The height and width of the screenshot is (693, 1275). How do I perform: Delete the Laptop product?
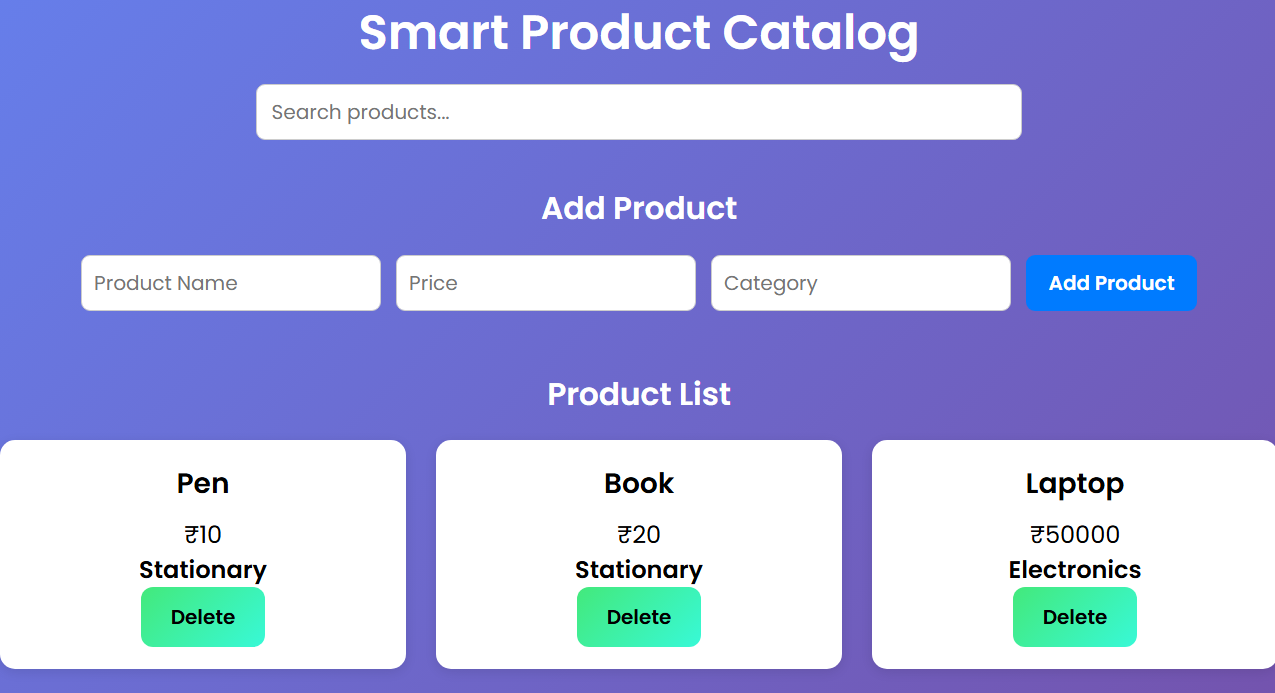[x=1075, y=617]
